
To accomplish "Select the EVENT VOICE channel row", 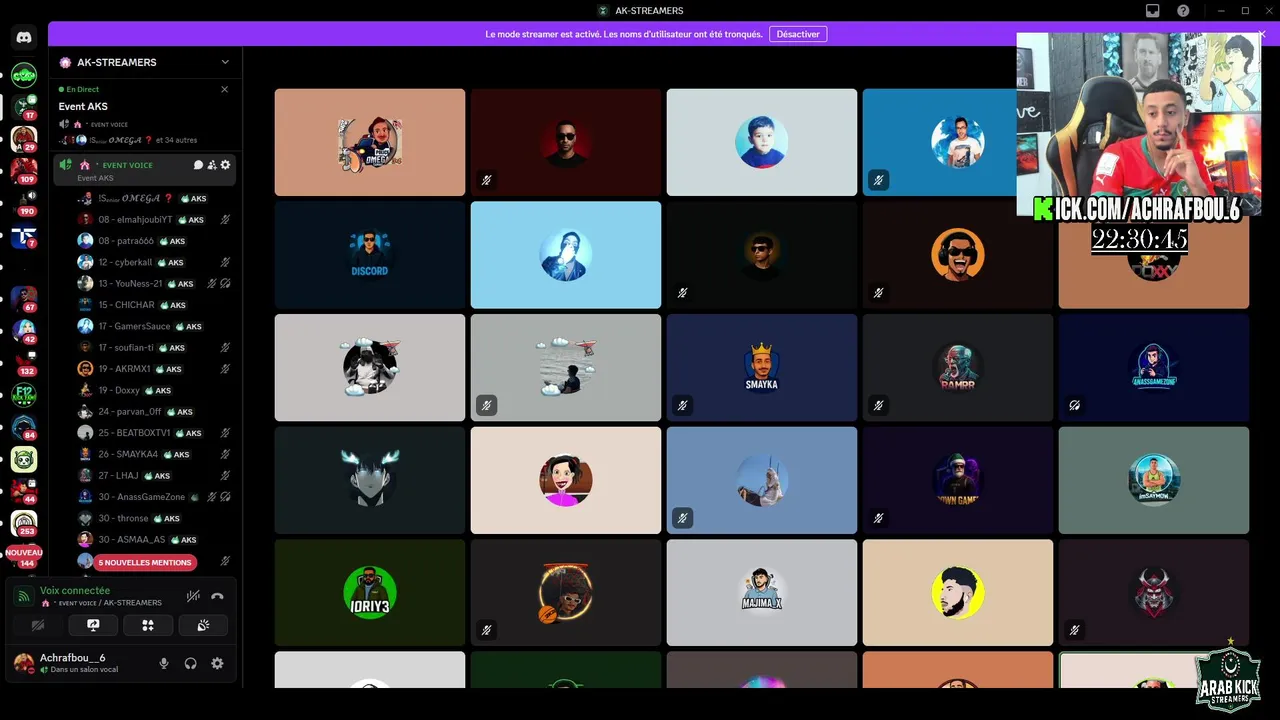I will pos(144,170).
